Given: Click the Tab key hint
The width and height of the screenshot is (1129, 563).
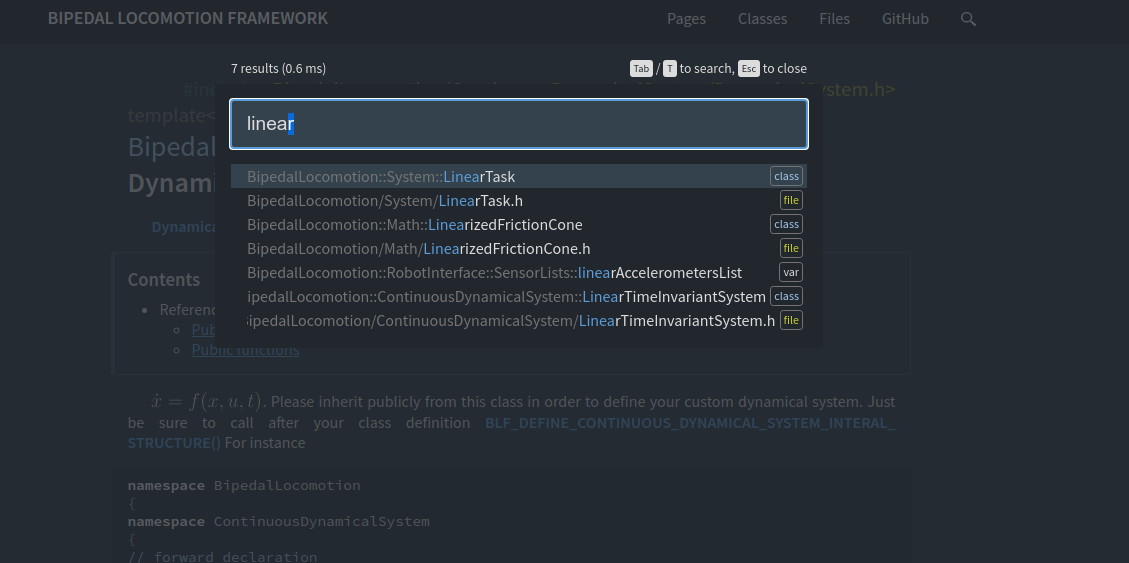Looking at the screenshot, I should coord(641,68).
